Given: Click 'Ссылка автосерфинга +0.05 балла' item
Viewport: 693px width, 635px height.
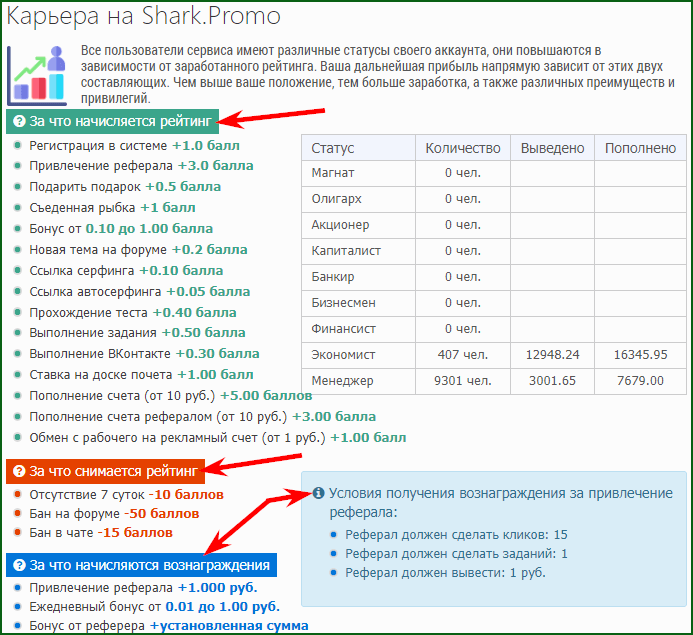Looking at the screenshot, I should tap(140, 292).
